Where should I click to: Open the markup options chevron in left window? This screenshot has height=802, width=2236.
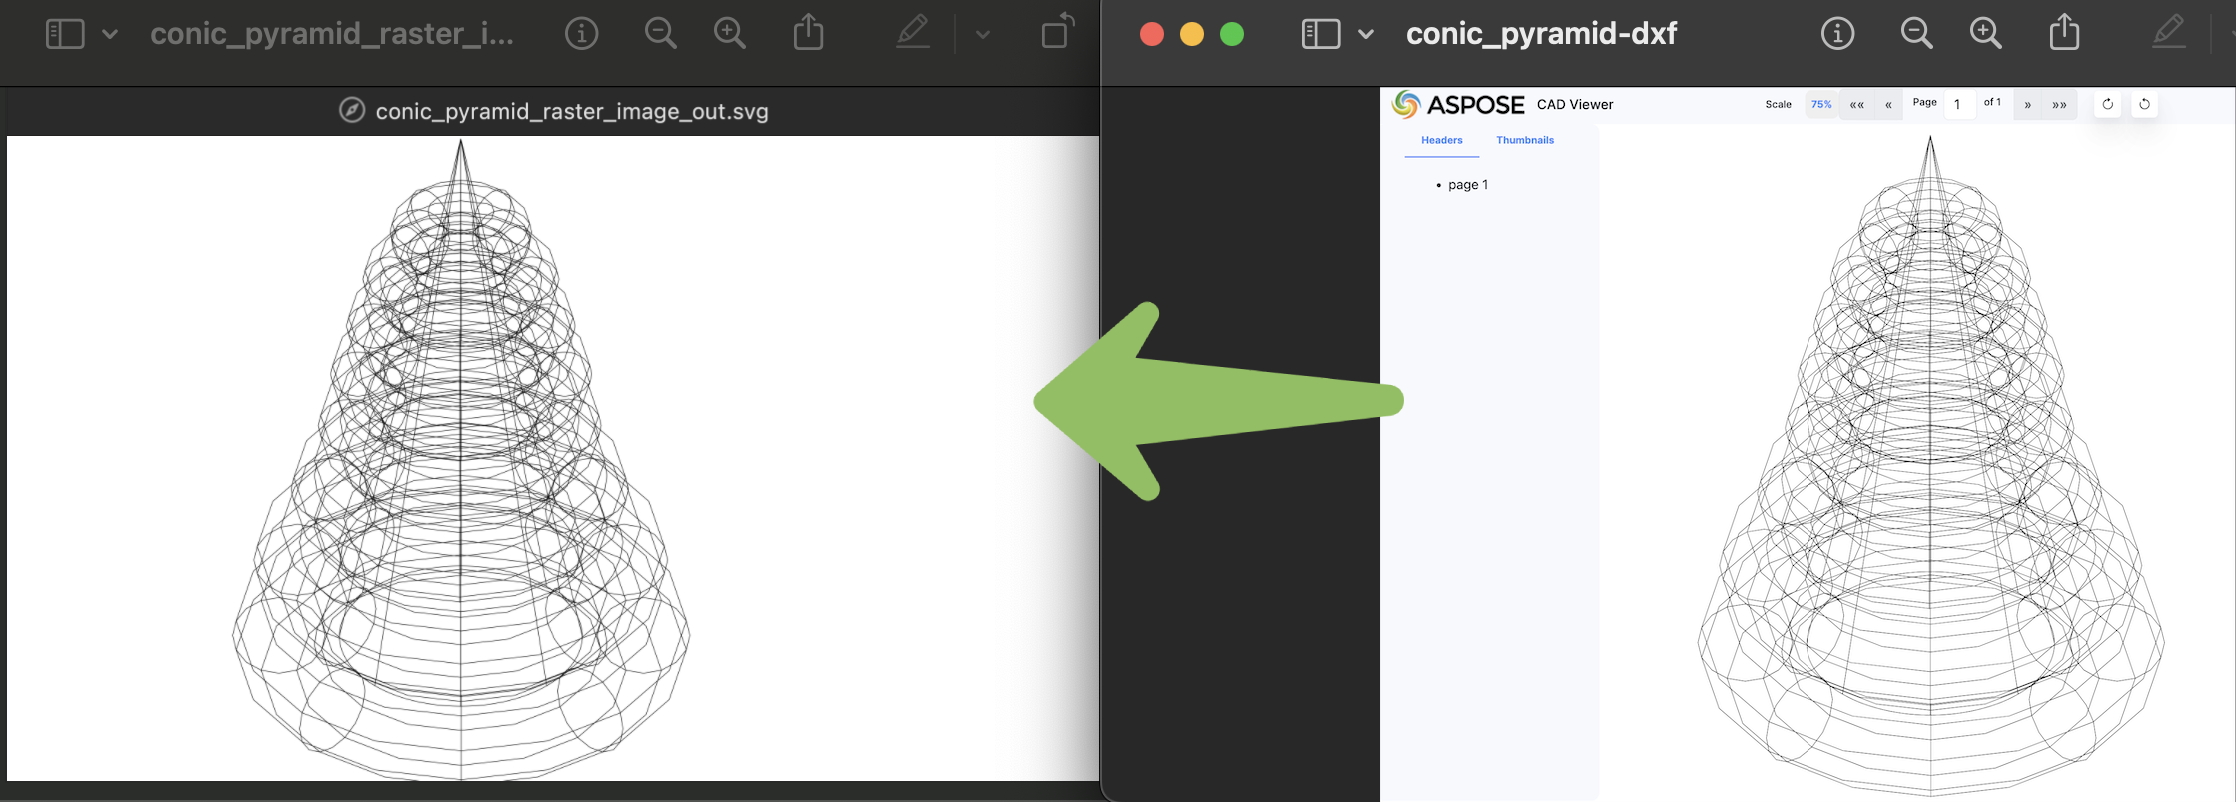(x=983, y=34)
